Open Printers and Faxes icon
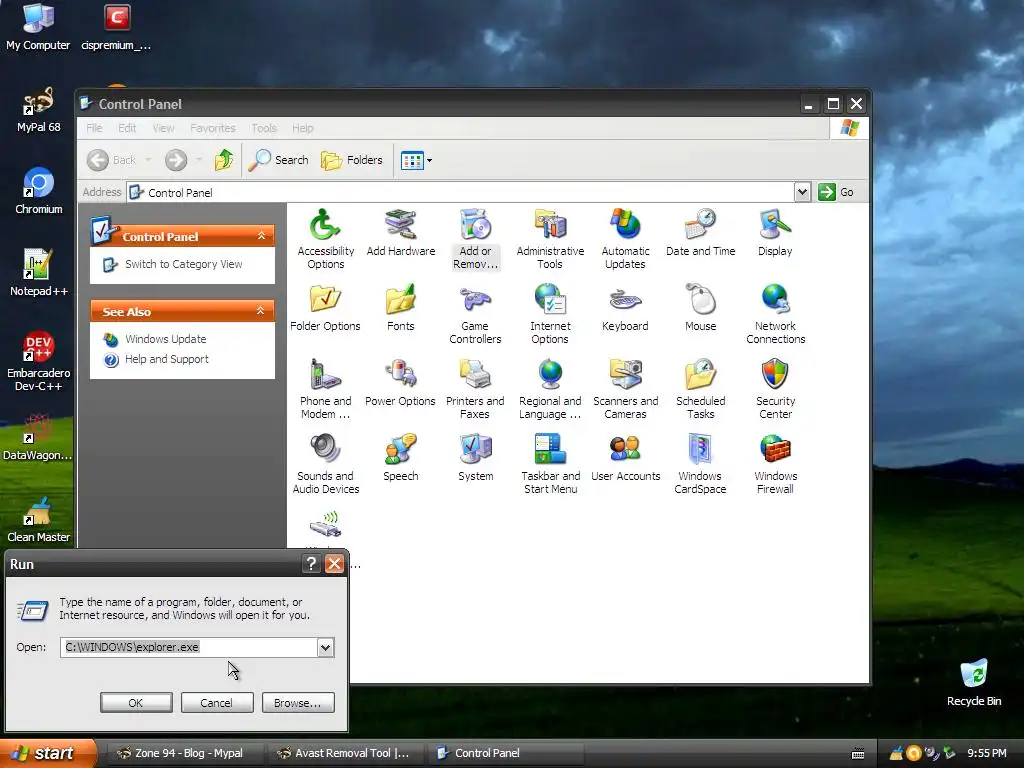This screenshot has width=1024, height=768. [475, 389]
